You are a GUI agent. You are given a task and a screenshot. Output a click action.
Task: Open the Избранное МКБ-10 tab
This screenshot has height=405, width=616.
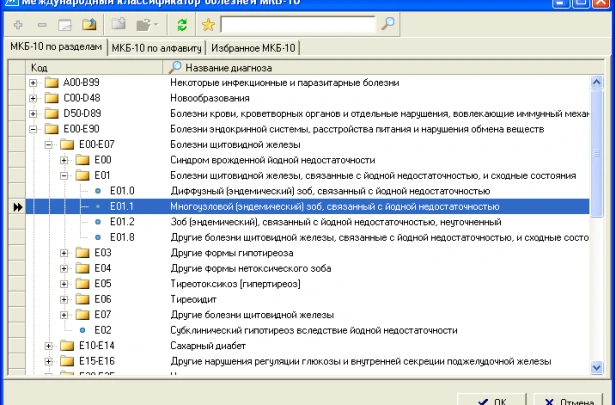253,48
